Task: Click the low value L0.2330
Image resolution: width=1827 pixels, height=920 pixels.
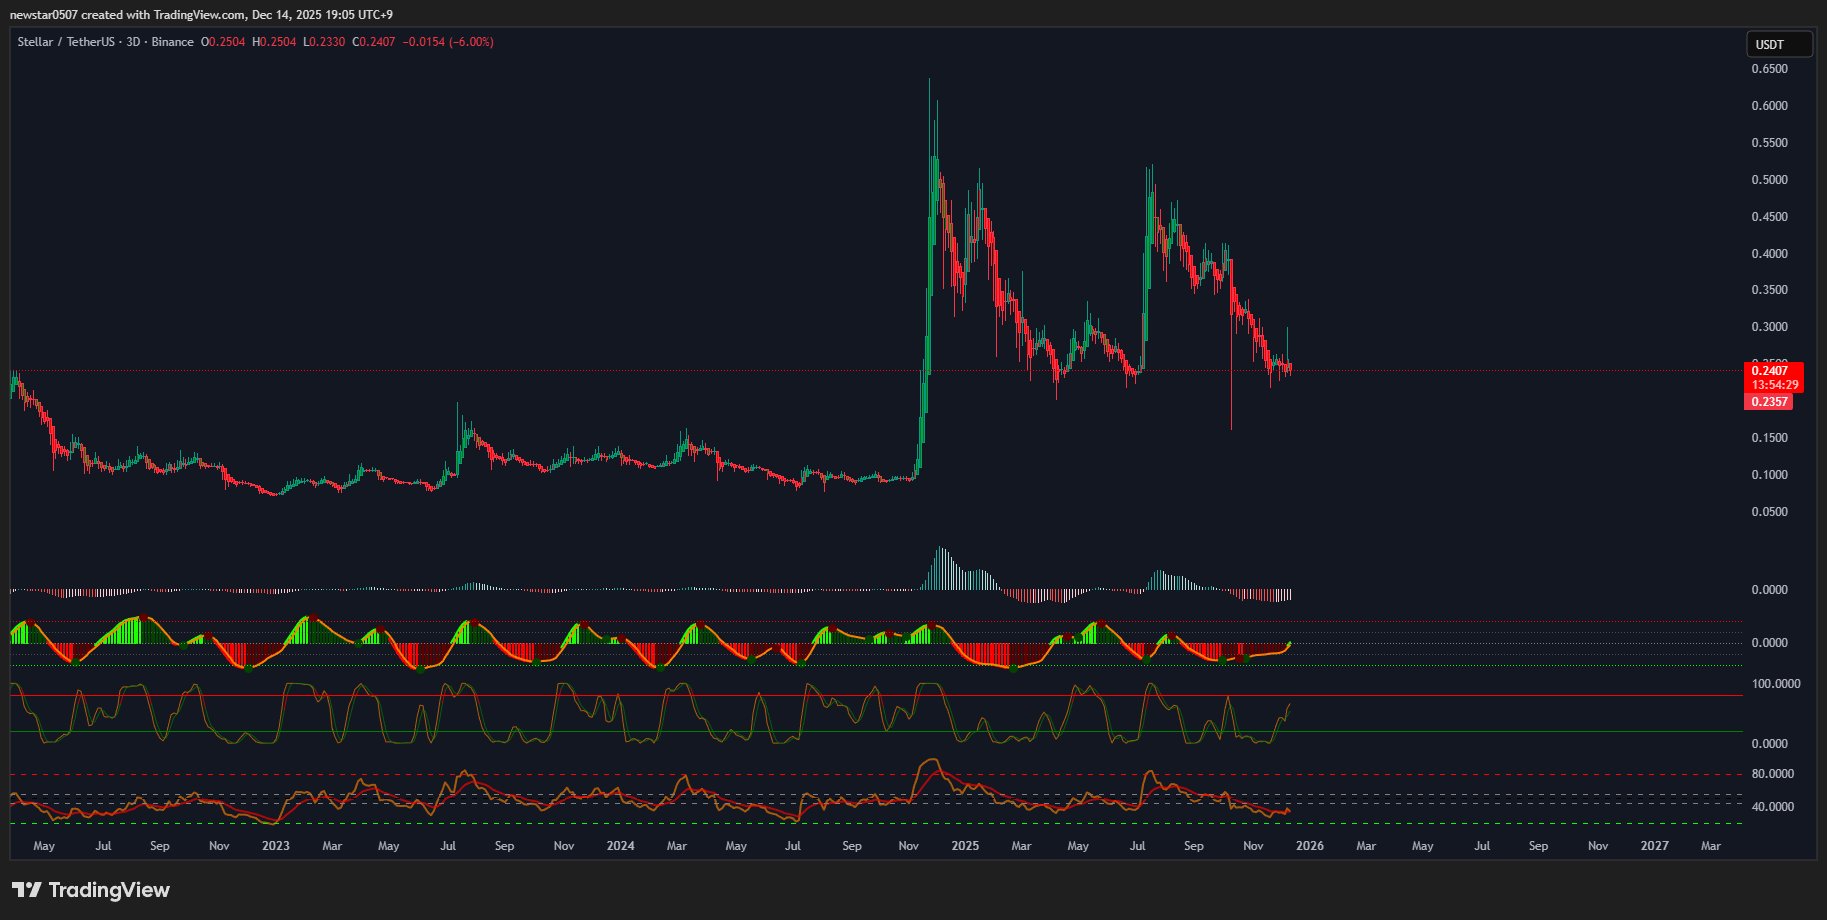Action: click(324, 42)
